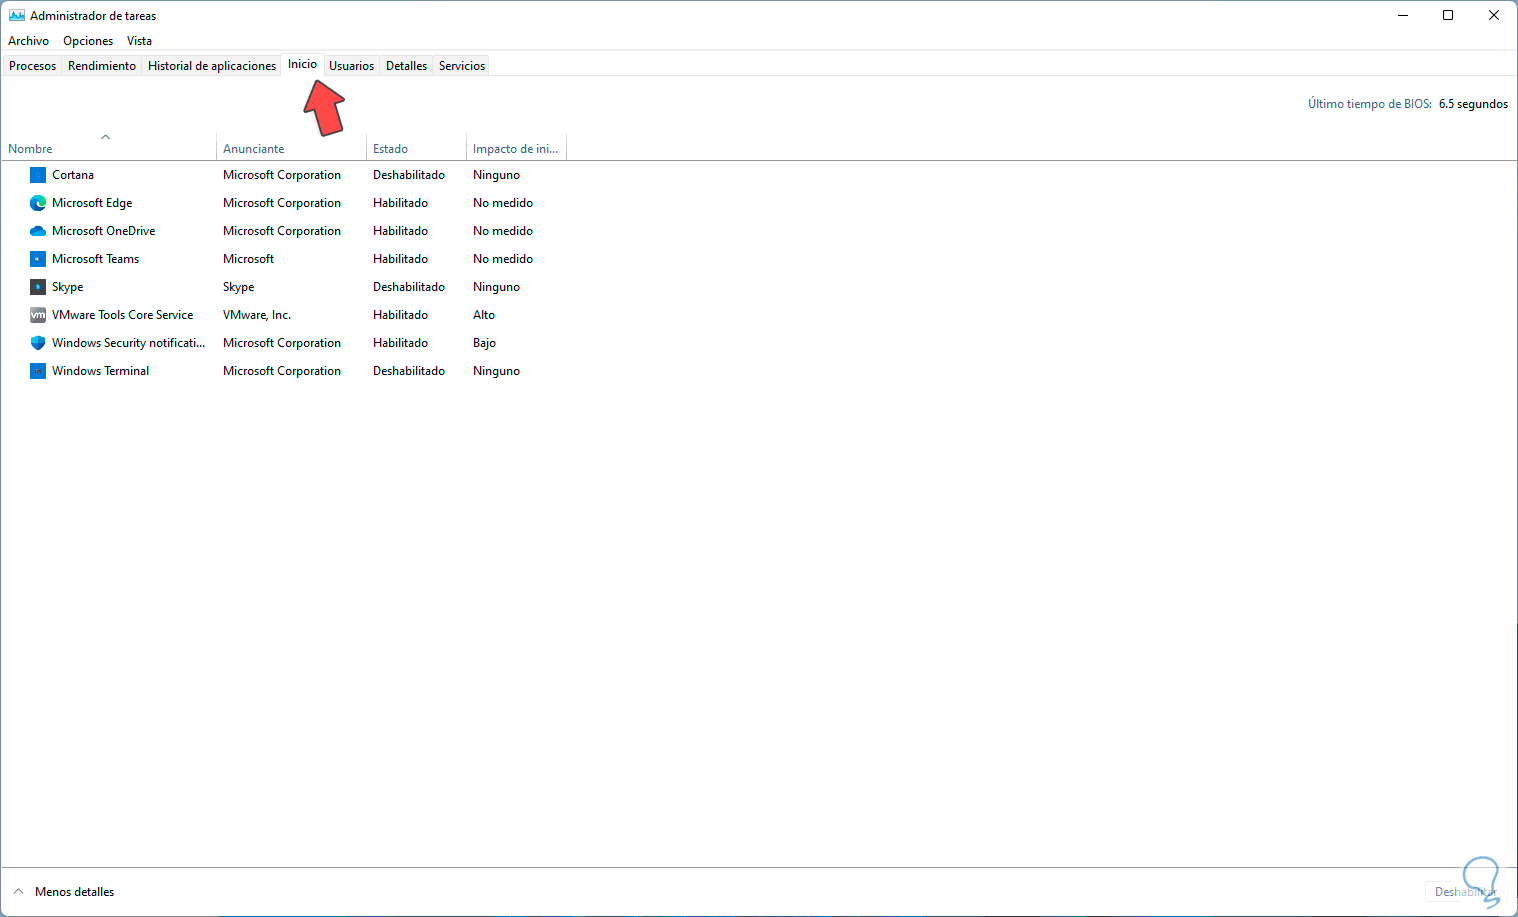1518x917 pixels.
Task: Click the Windows Security shield icon
Action: tap(38, 343)
